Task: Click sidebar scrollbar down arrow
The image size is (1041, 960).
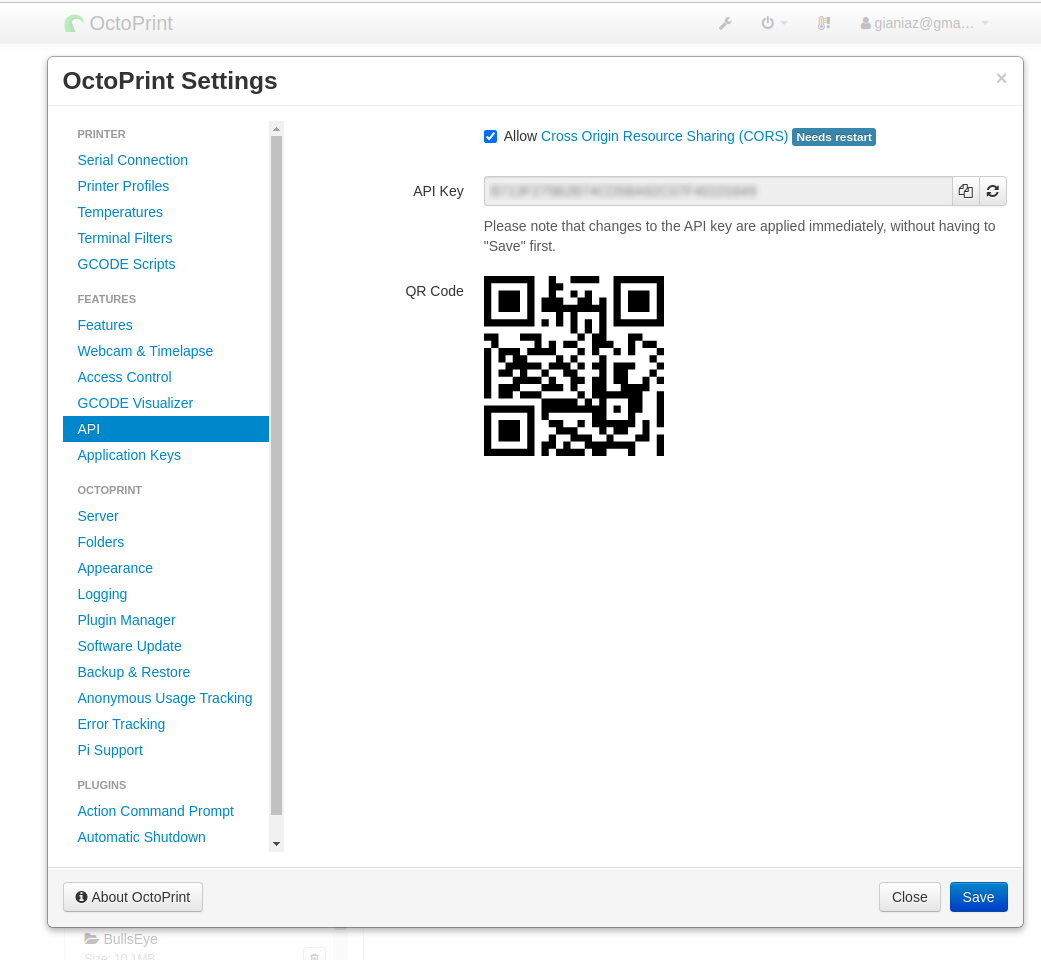Action: point(277,844)
